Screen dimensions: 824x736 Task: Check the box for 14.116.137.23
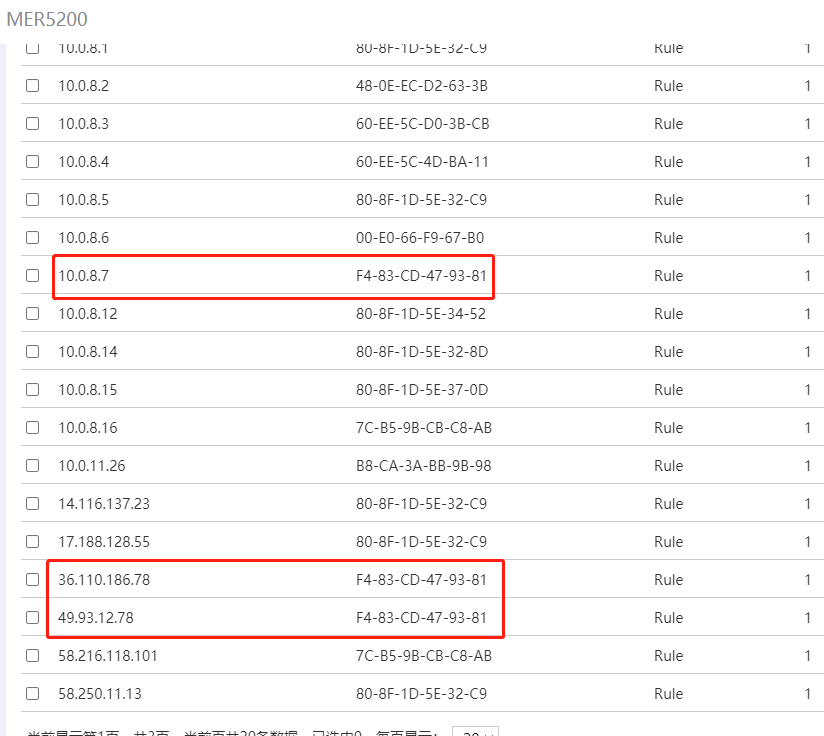(x=33, y=504)
